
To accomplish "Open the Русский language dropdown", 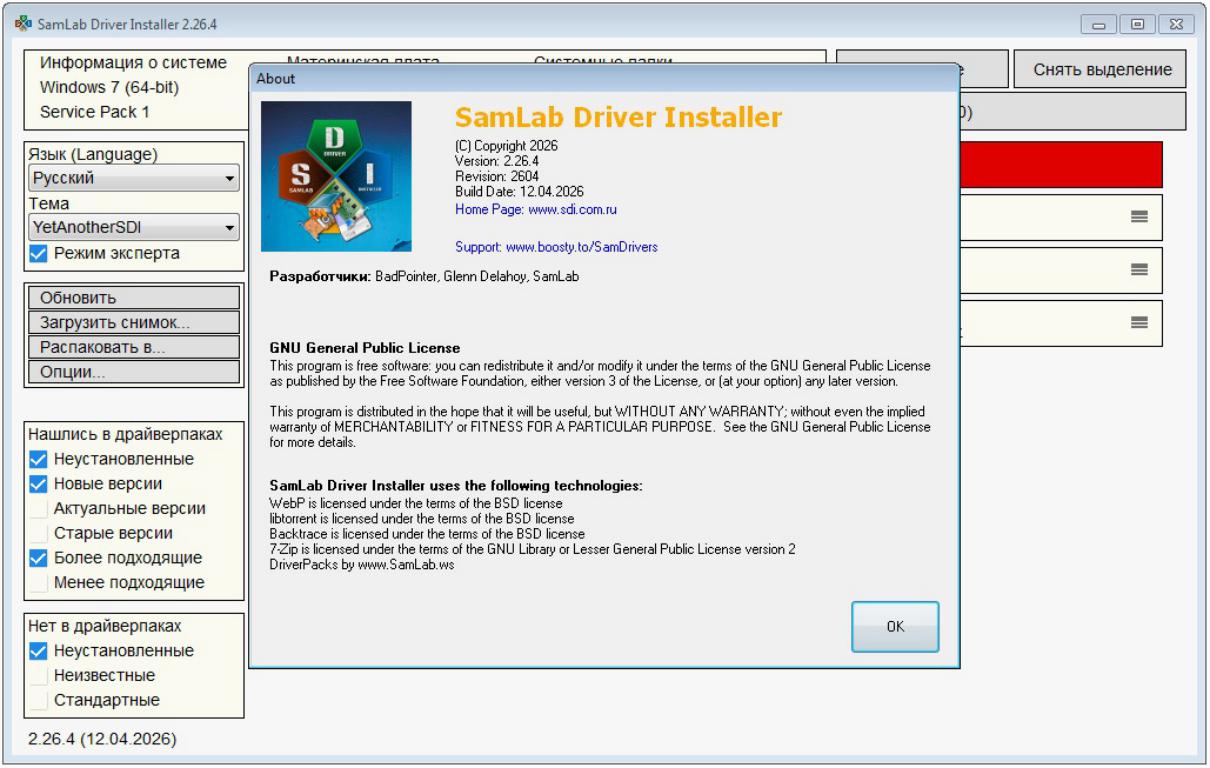I will tap(134, 179).
